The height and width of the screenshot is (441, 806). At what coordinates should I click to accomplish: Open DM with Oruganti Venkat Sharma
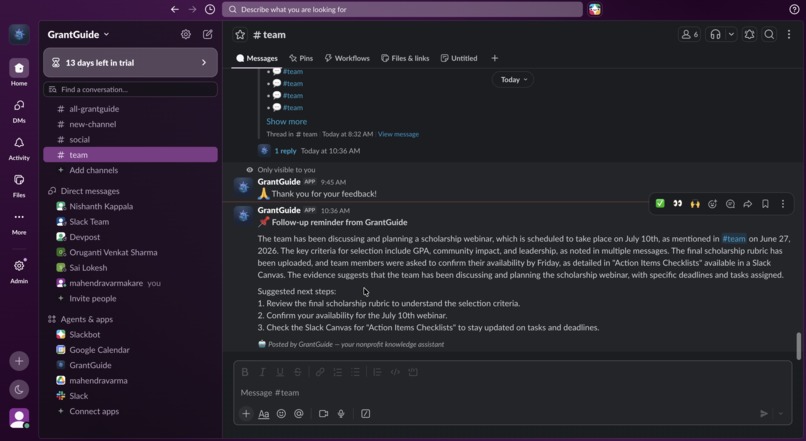click(131, 252)
